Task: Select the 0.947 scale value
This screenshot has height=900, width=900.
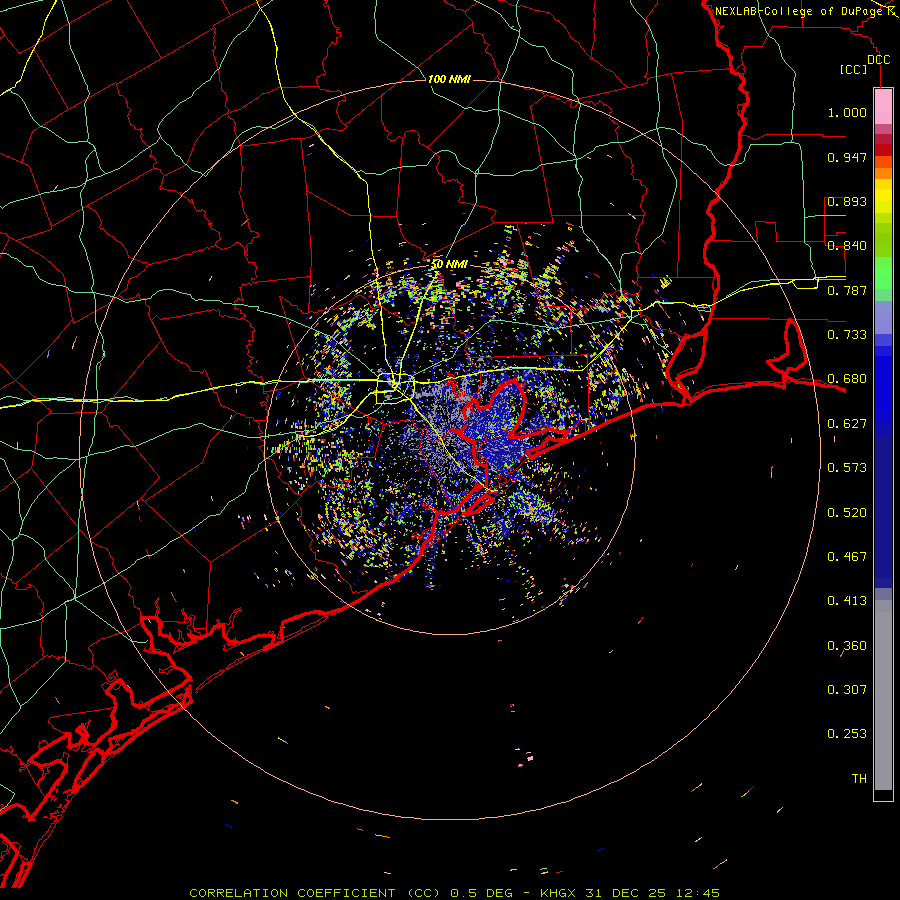Action: click(x=847, y=157)
